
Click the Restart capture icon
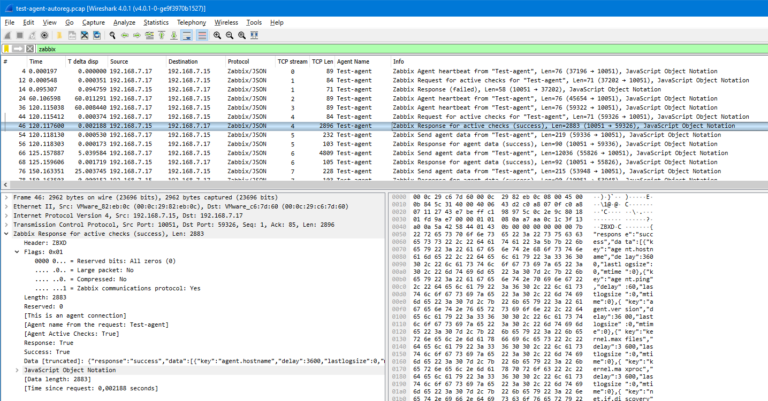pos(32,35)
